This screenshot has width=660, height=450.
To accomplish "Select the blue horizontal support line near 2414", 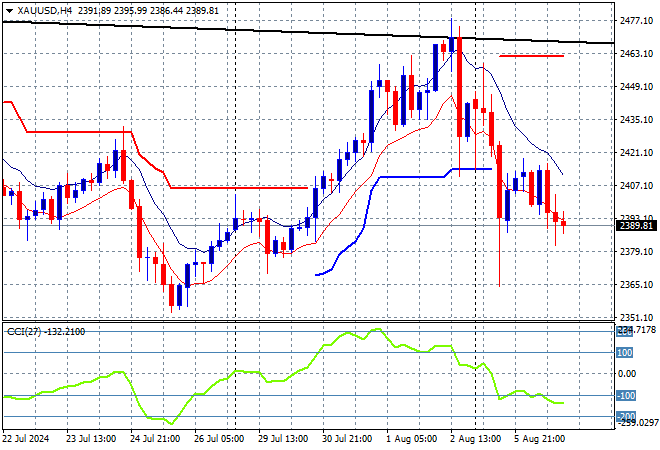I will (471, 169).
